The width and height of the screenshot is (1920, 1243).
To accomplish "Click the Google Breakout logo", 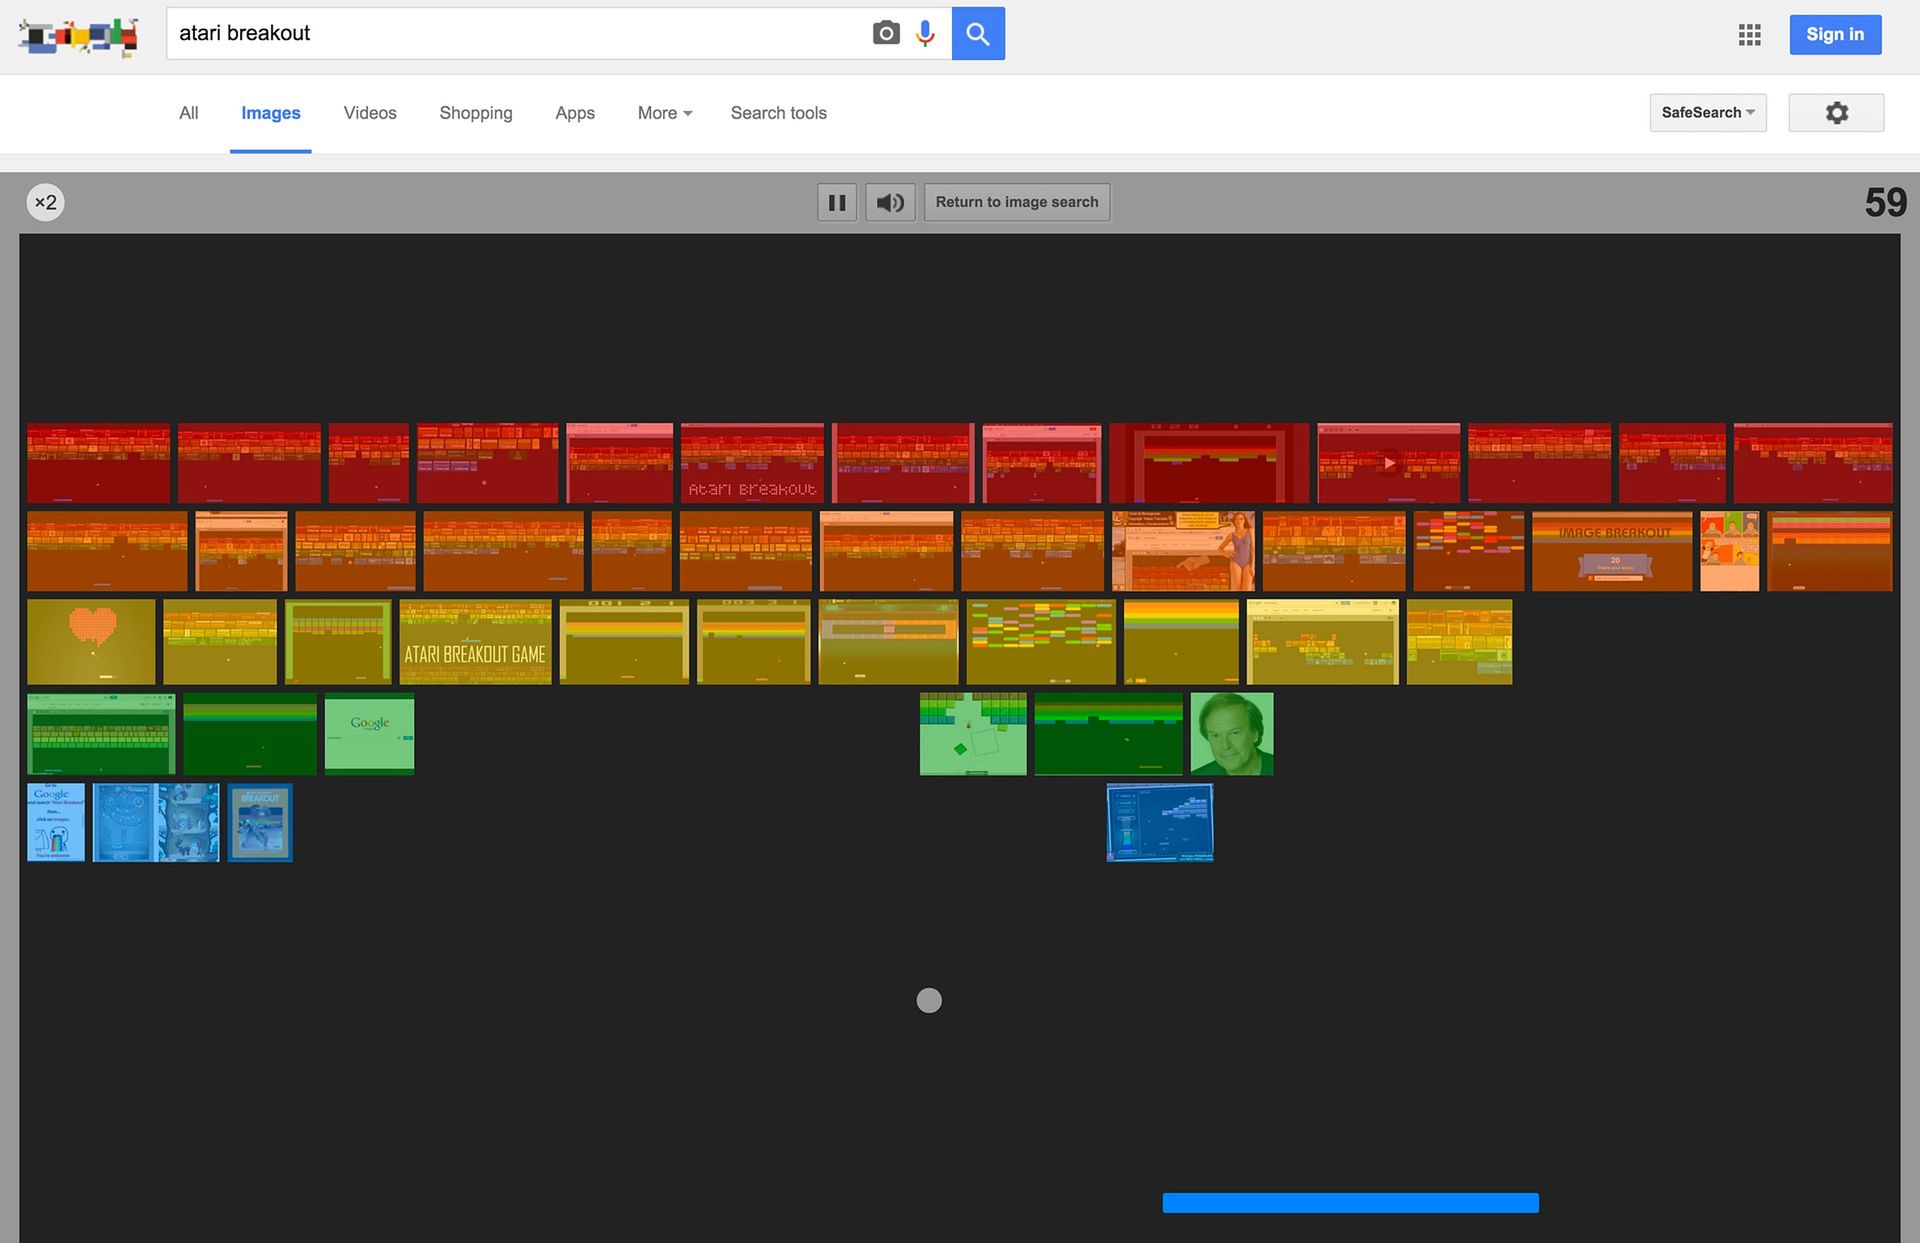I will pos(78,36).
